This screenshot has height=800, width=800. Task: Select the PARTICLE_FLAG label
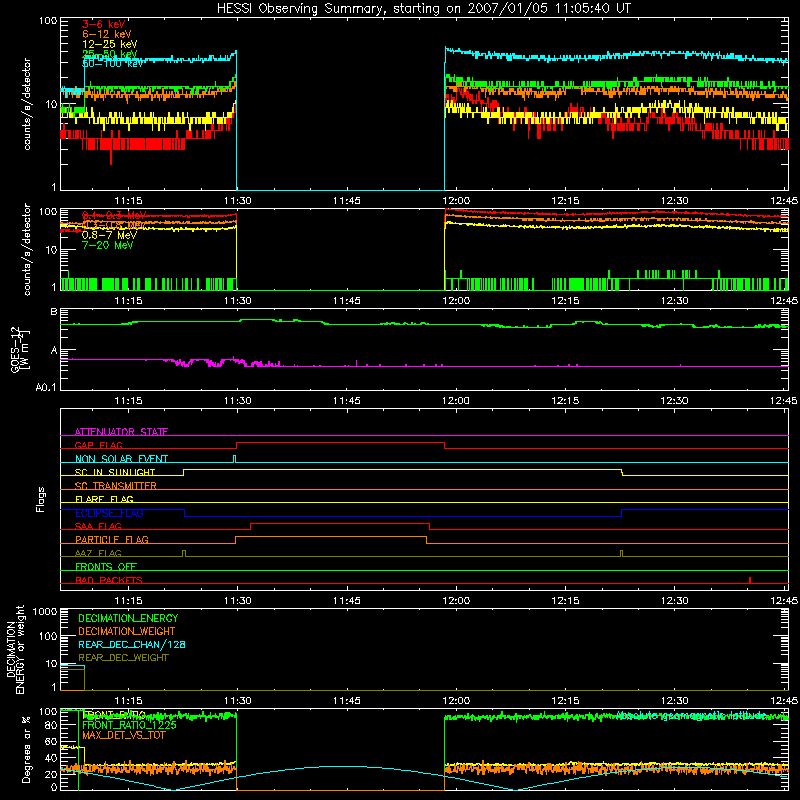coord(112,539)
